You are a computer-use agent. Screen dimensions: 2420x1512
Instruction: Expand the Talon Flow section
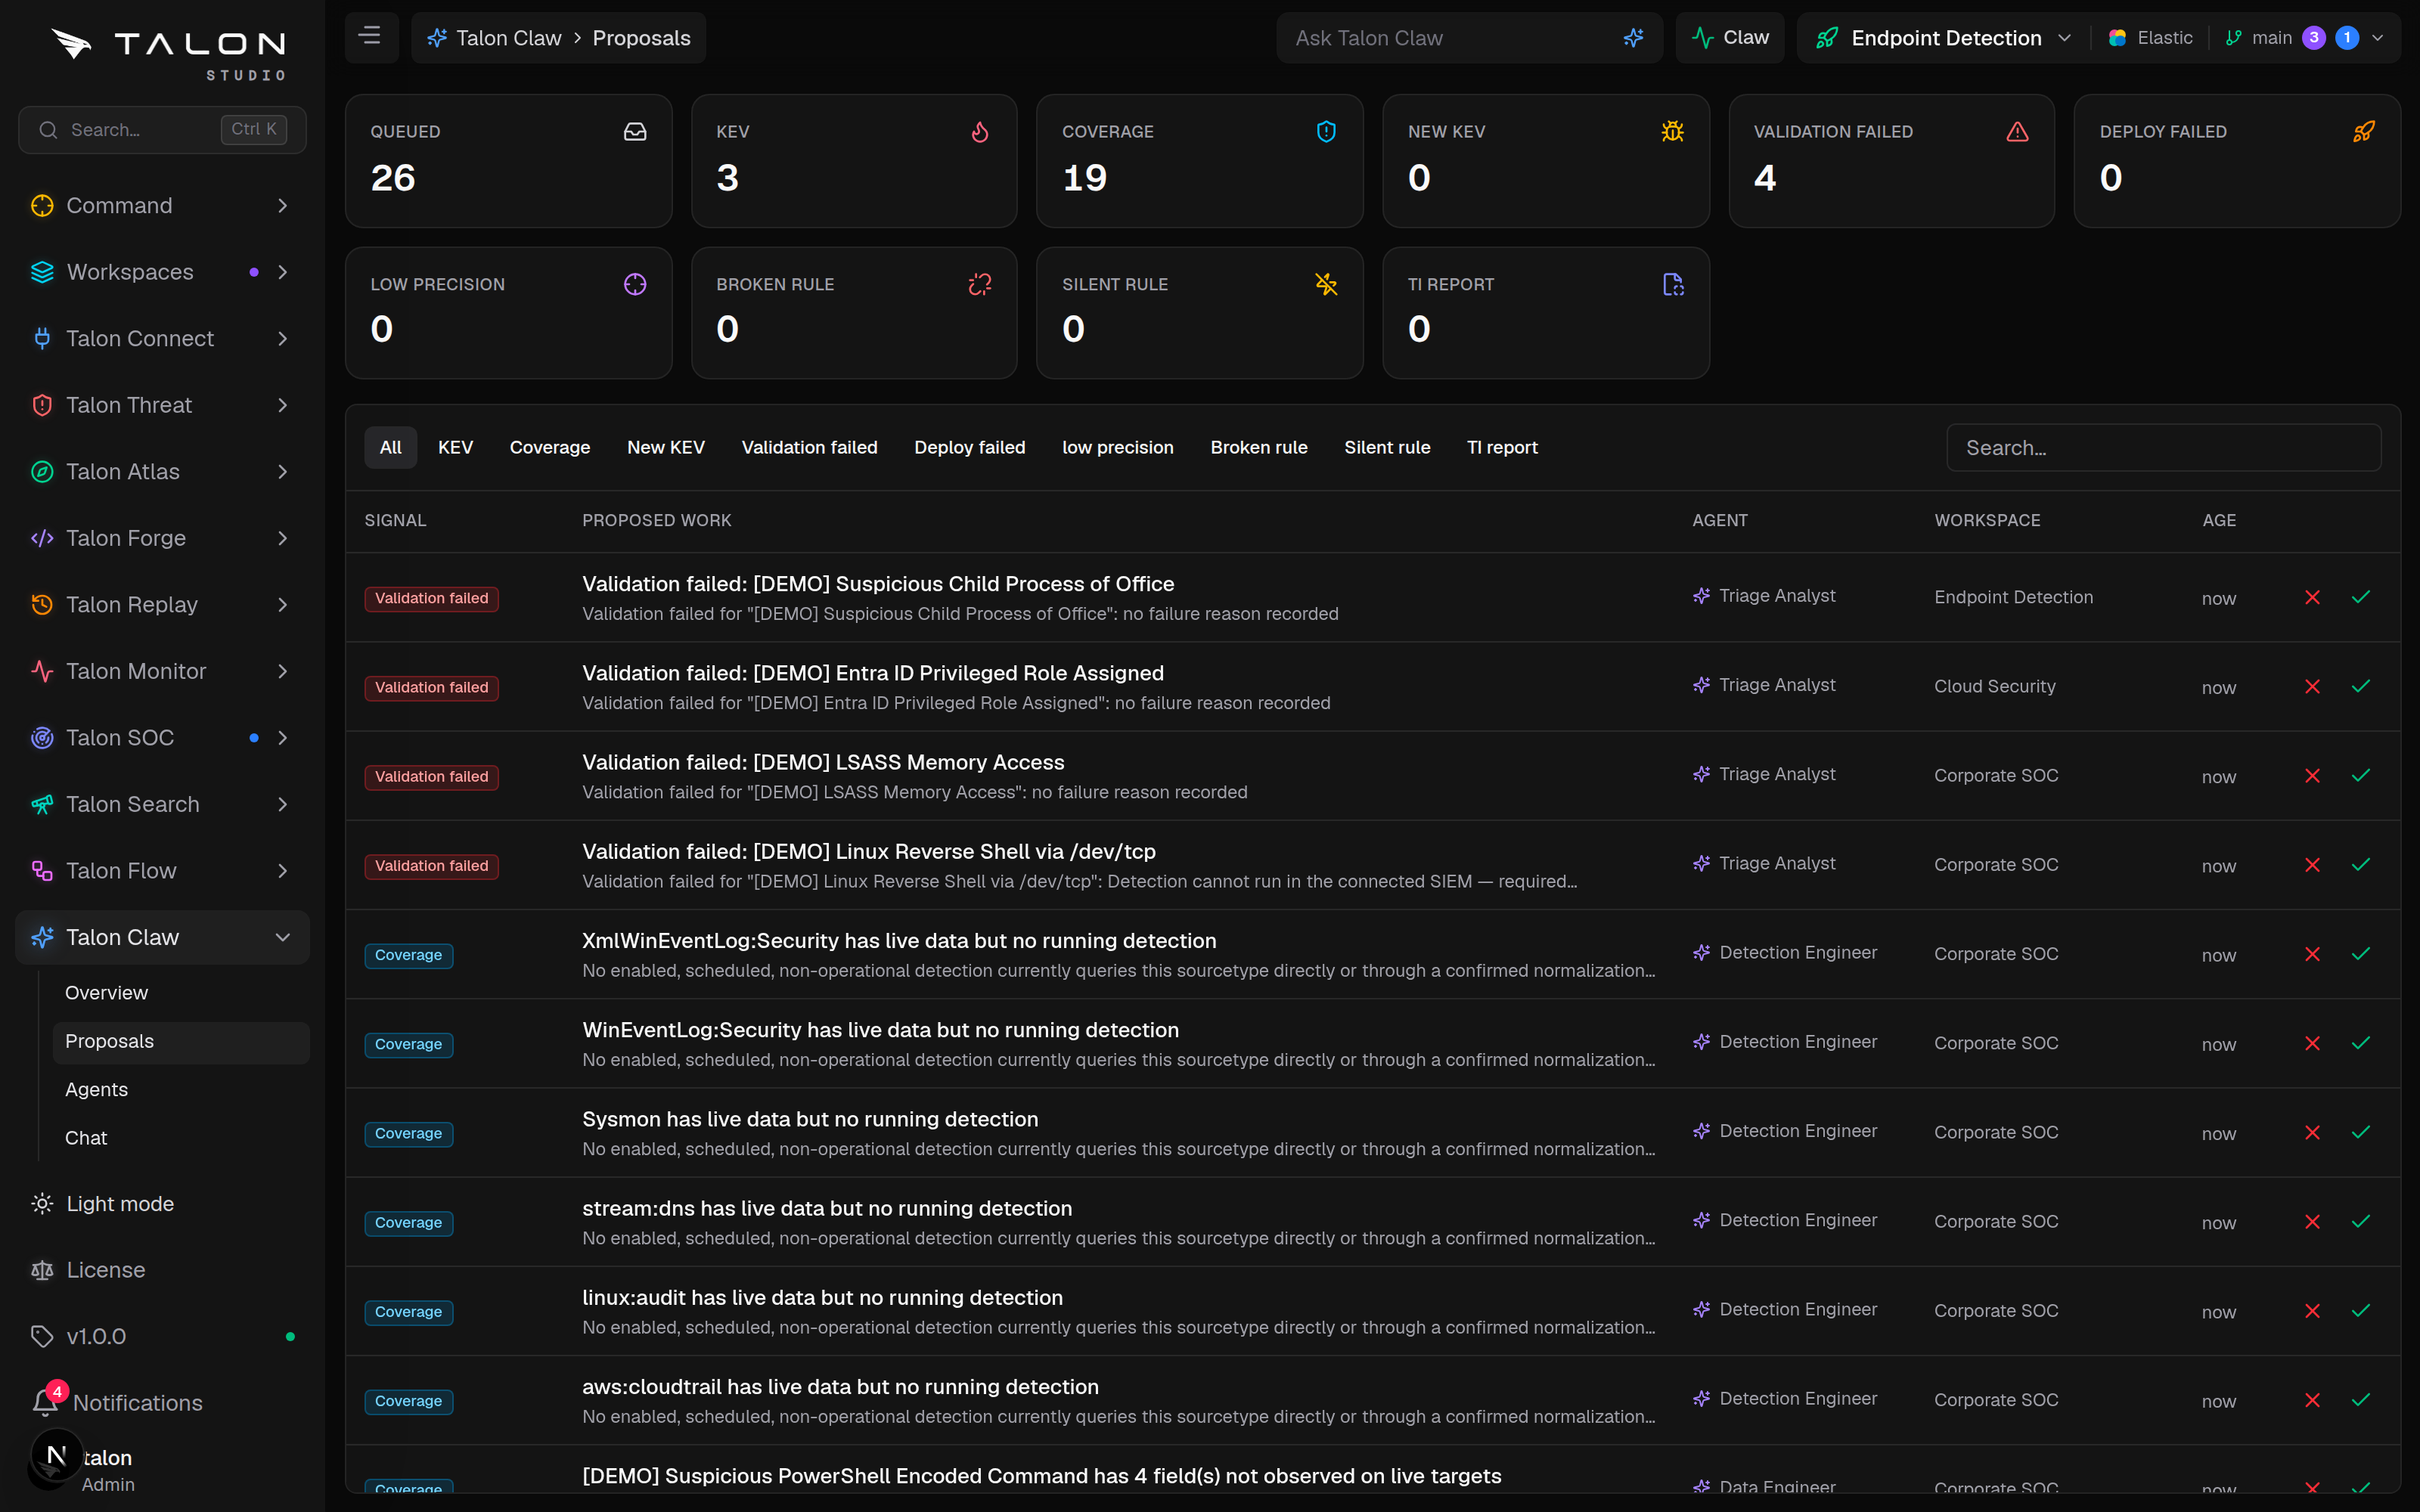tap(162, 870)
